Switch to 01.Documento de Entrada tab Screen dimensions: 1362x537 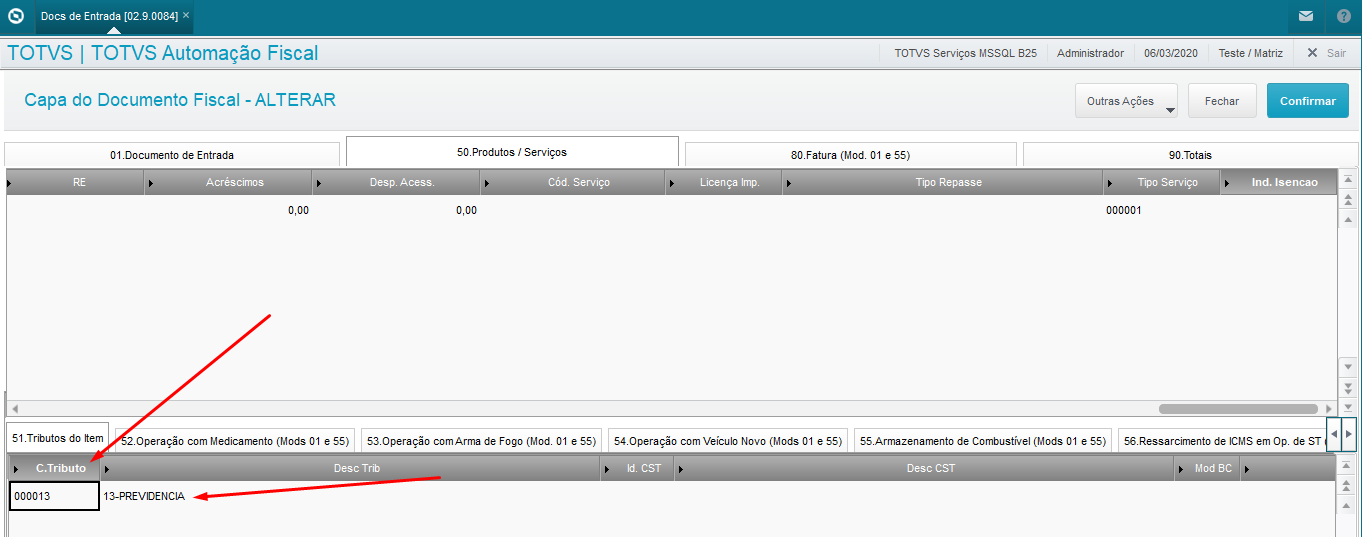172,155
